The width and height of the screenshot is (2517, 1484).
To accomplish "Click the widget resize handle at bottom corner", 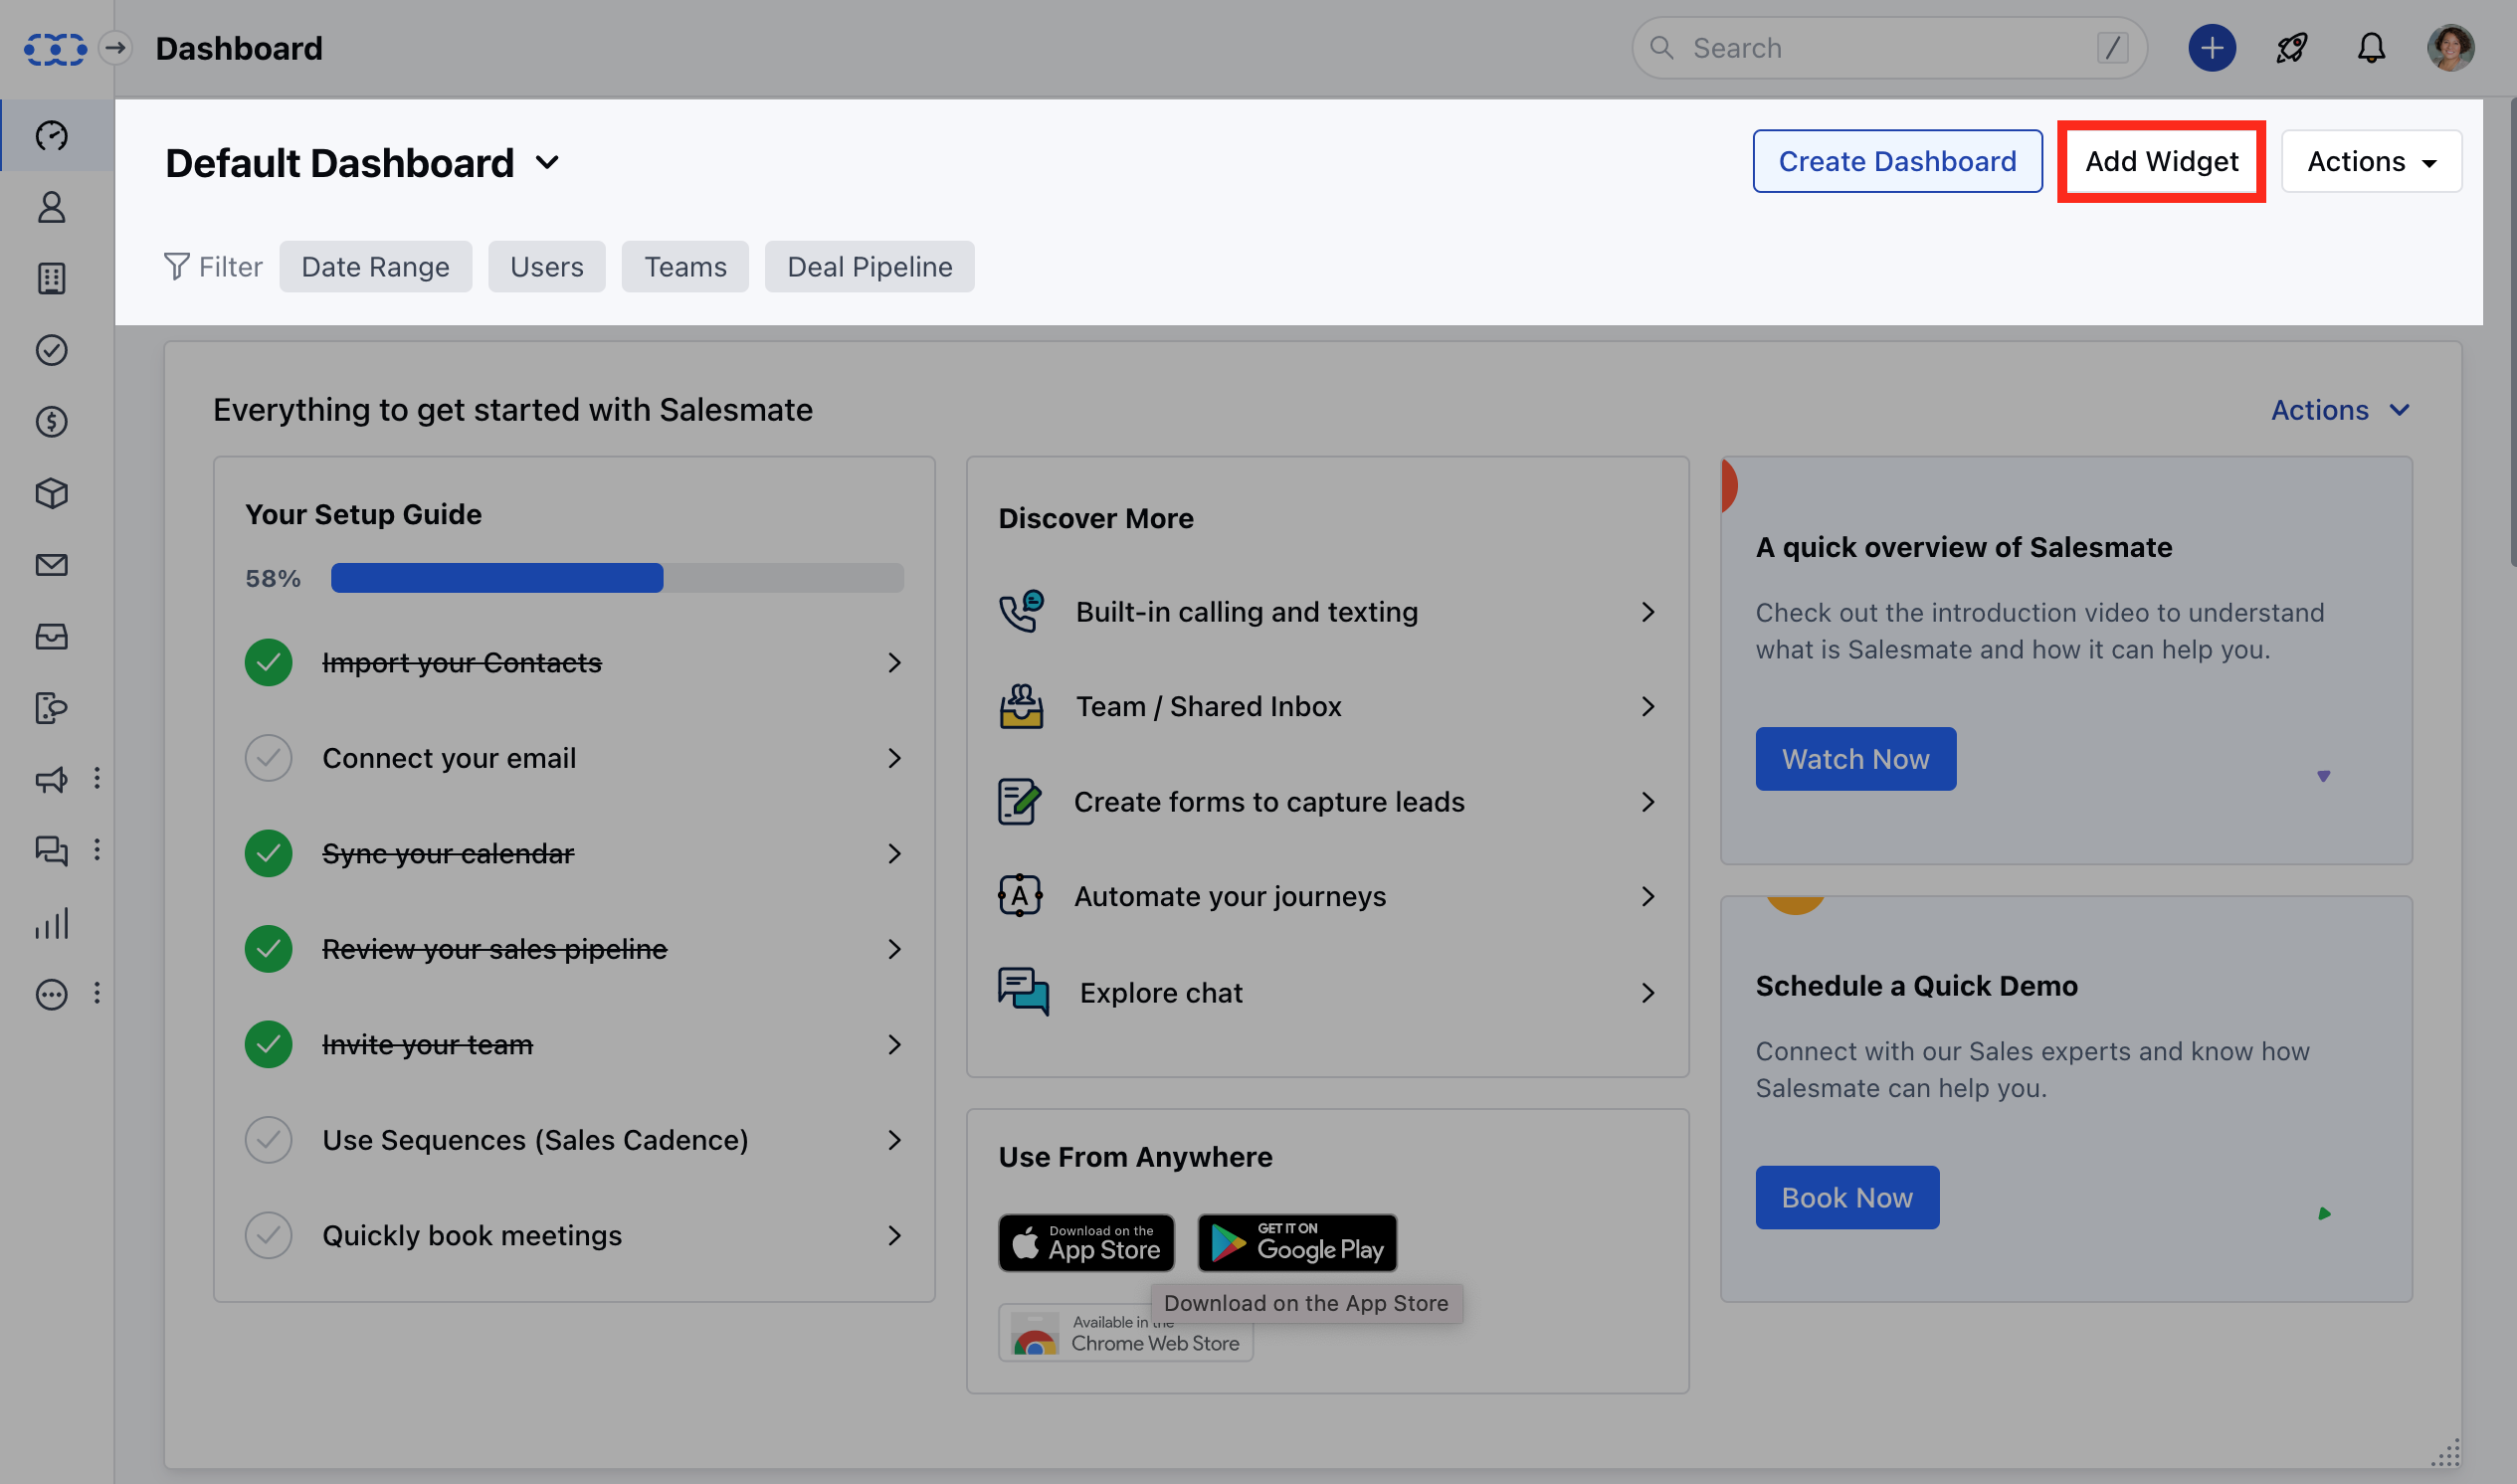I will coord(2446,1452).
